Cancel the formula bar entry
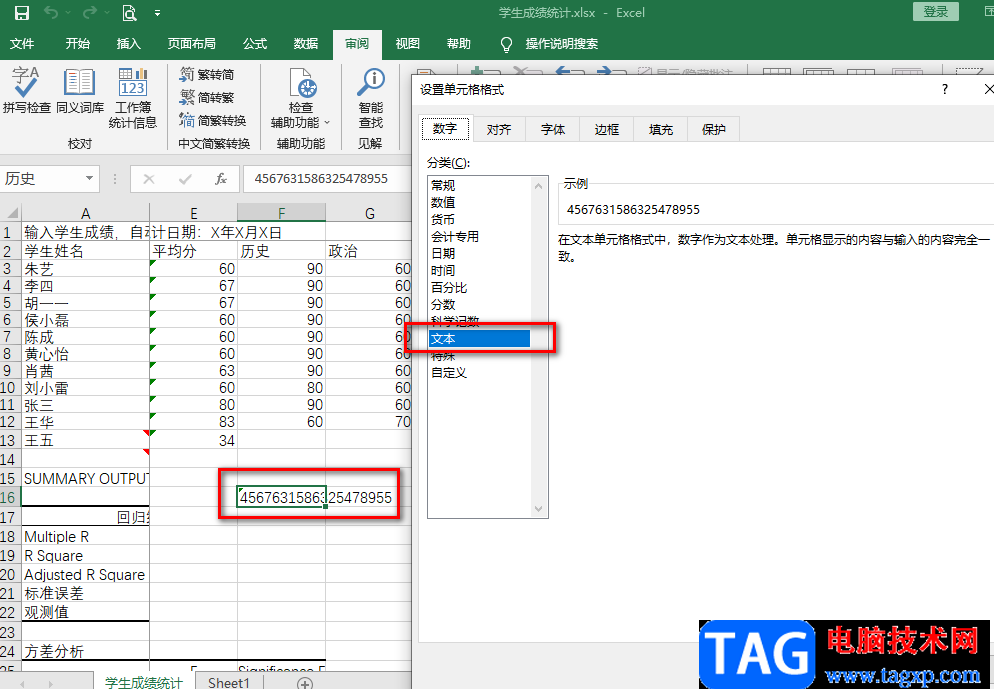Screen dimensions: 994x689 click(x=149, y=179)
